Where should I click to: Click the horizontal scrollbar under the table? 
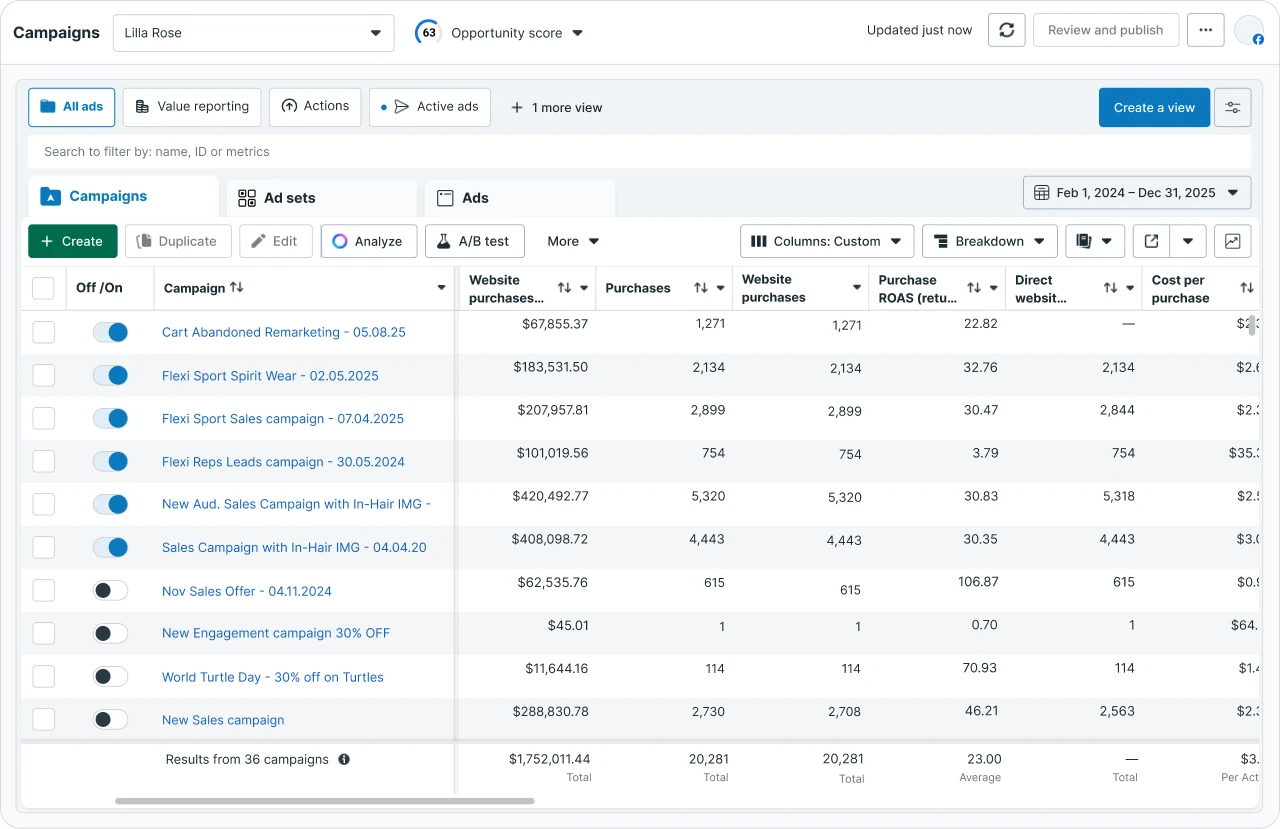click(x=325, y=801)
